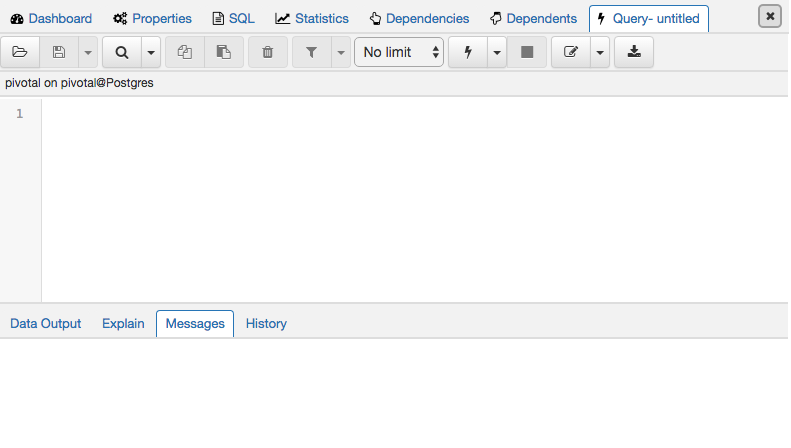
Task: Open the Statistics tab
Action: [x=312, y=18]
